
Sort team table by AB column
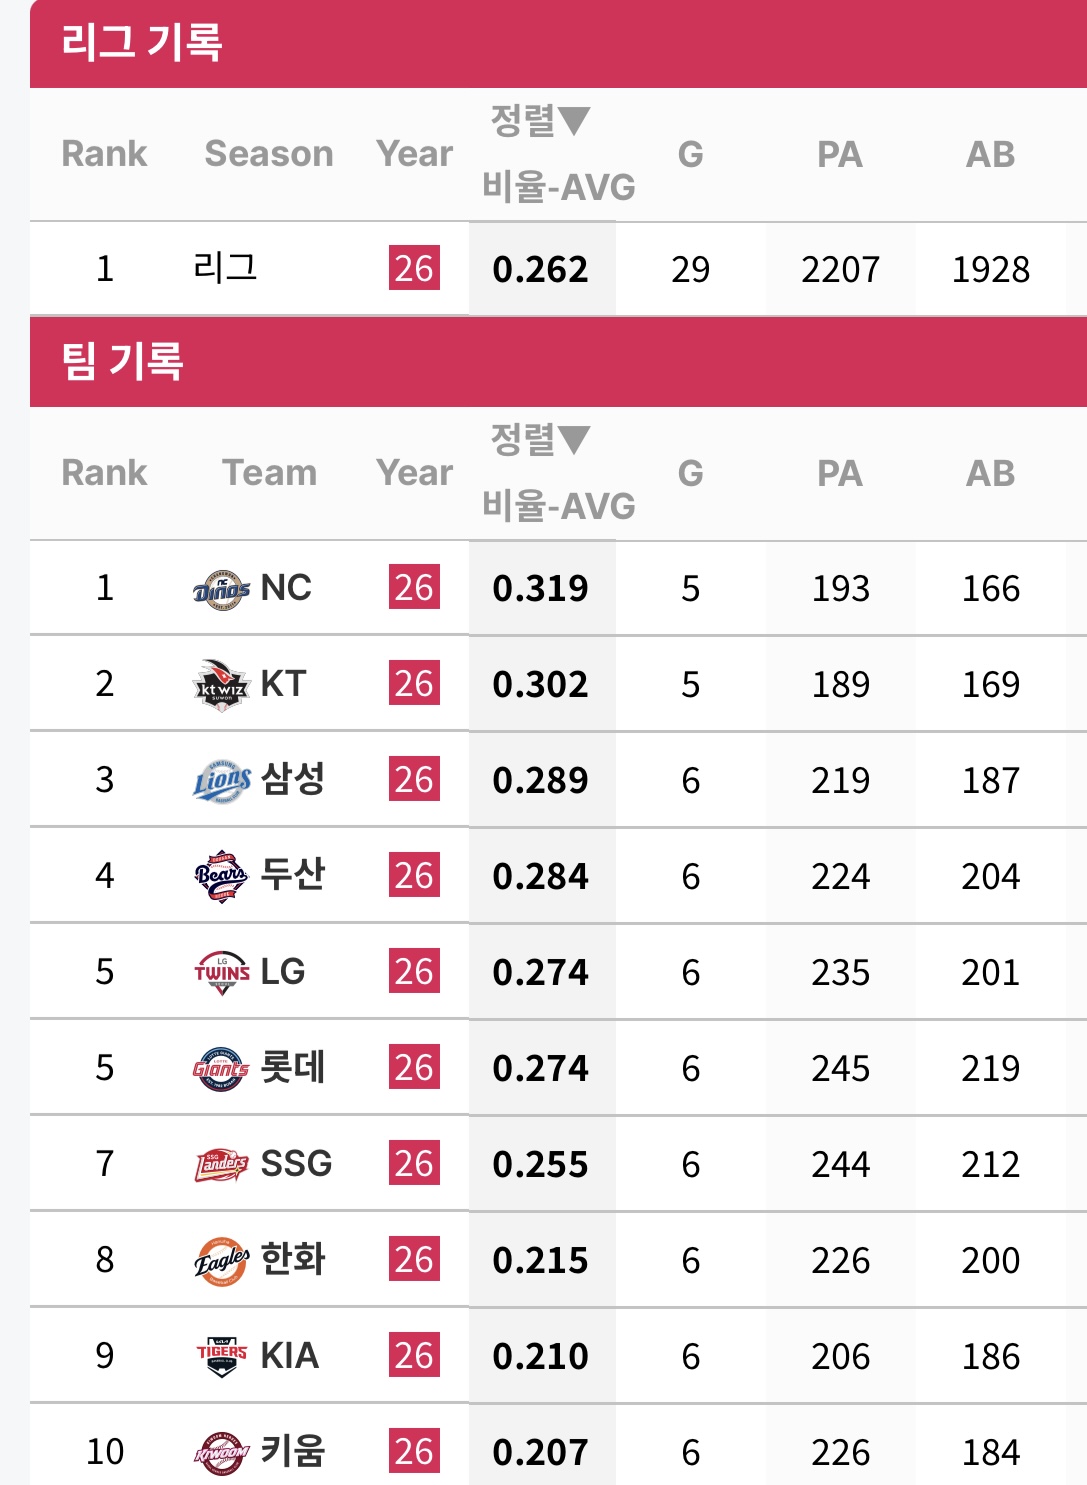[990, 473]
